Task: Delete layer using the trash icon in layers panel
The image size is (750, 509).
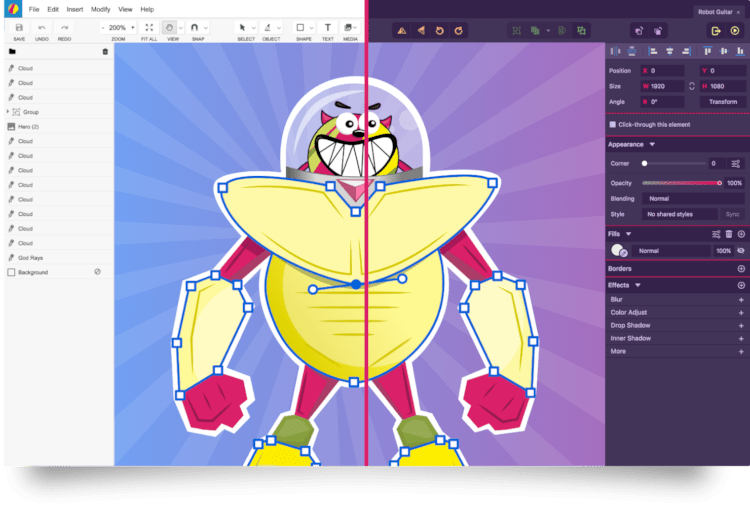Action: tap(105, 51)
